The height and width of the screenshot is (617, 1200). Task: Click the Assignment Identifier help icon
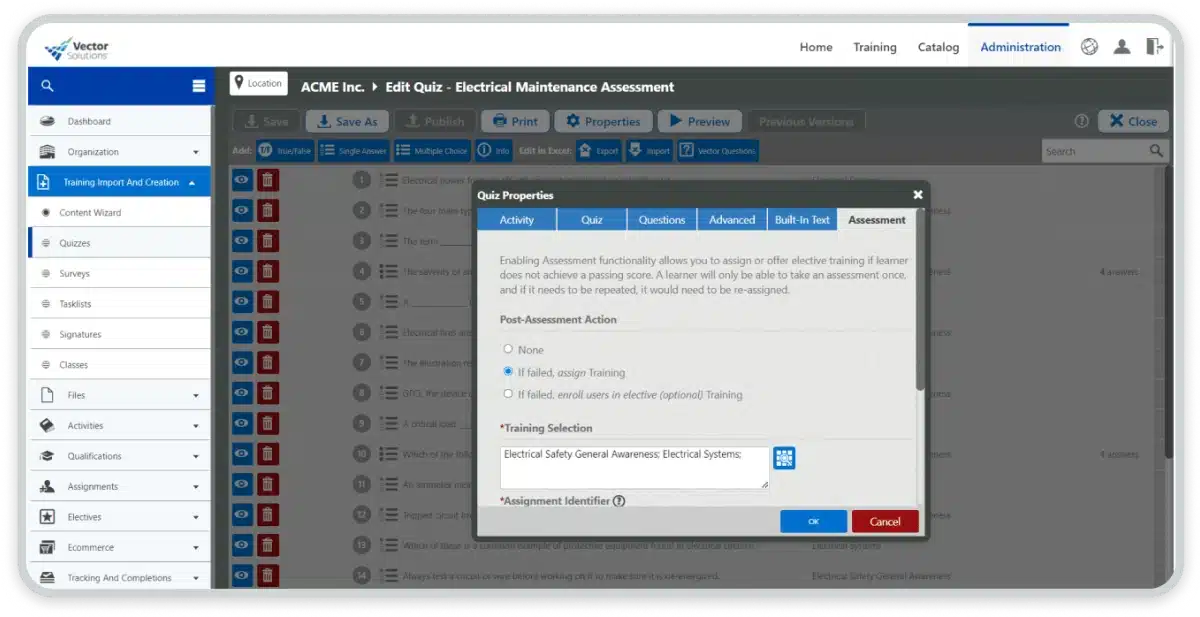(619, 501)
